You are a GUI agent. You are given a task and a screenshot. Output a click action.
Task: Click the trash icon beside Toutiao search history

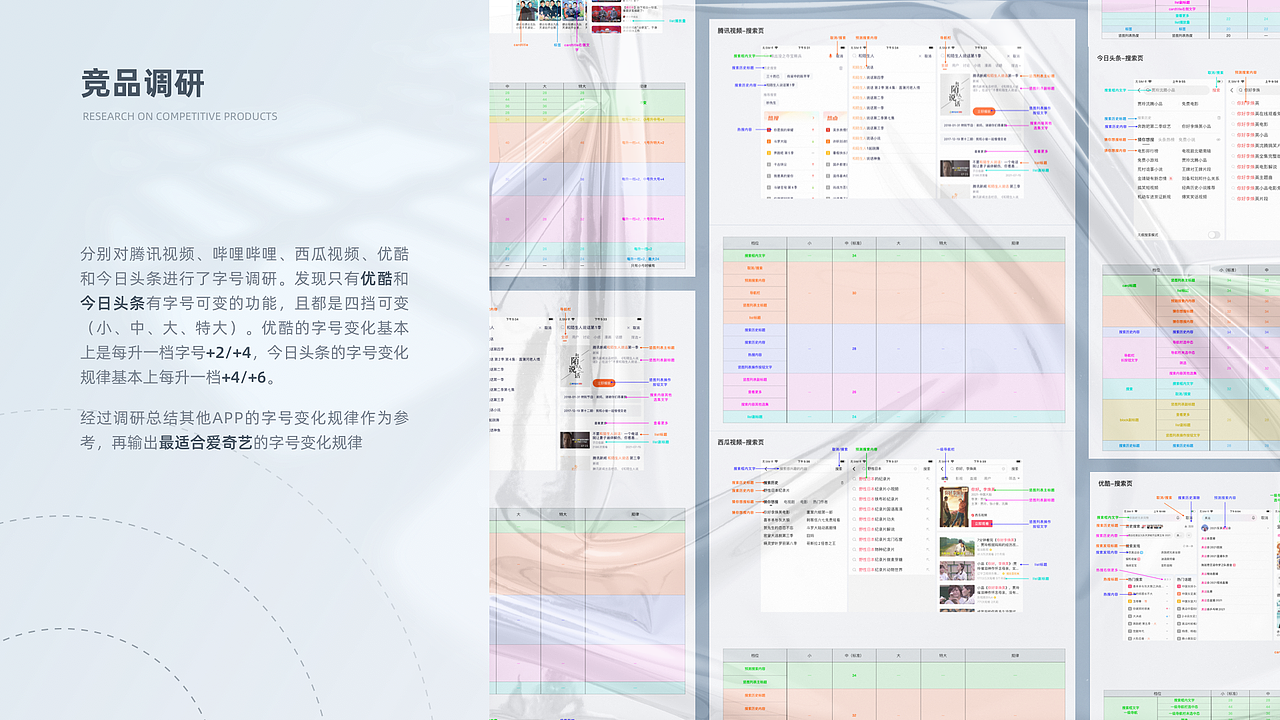click(1219, 118)
